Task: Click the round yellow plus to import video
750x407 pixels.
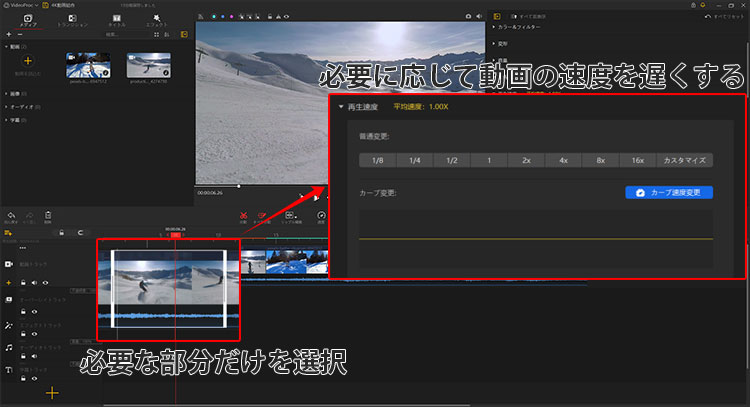Action: [x=28, y=61]
